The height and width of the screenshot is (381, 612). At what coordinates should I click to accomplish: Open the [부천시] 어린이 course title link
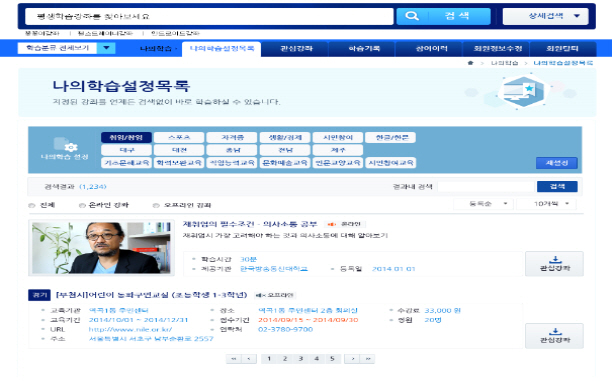point(151,295)
